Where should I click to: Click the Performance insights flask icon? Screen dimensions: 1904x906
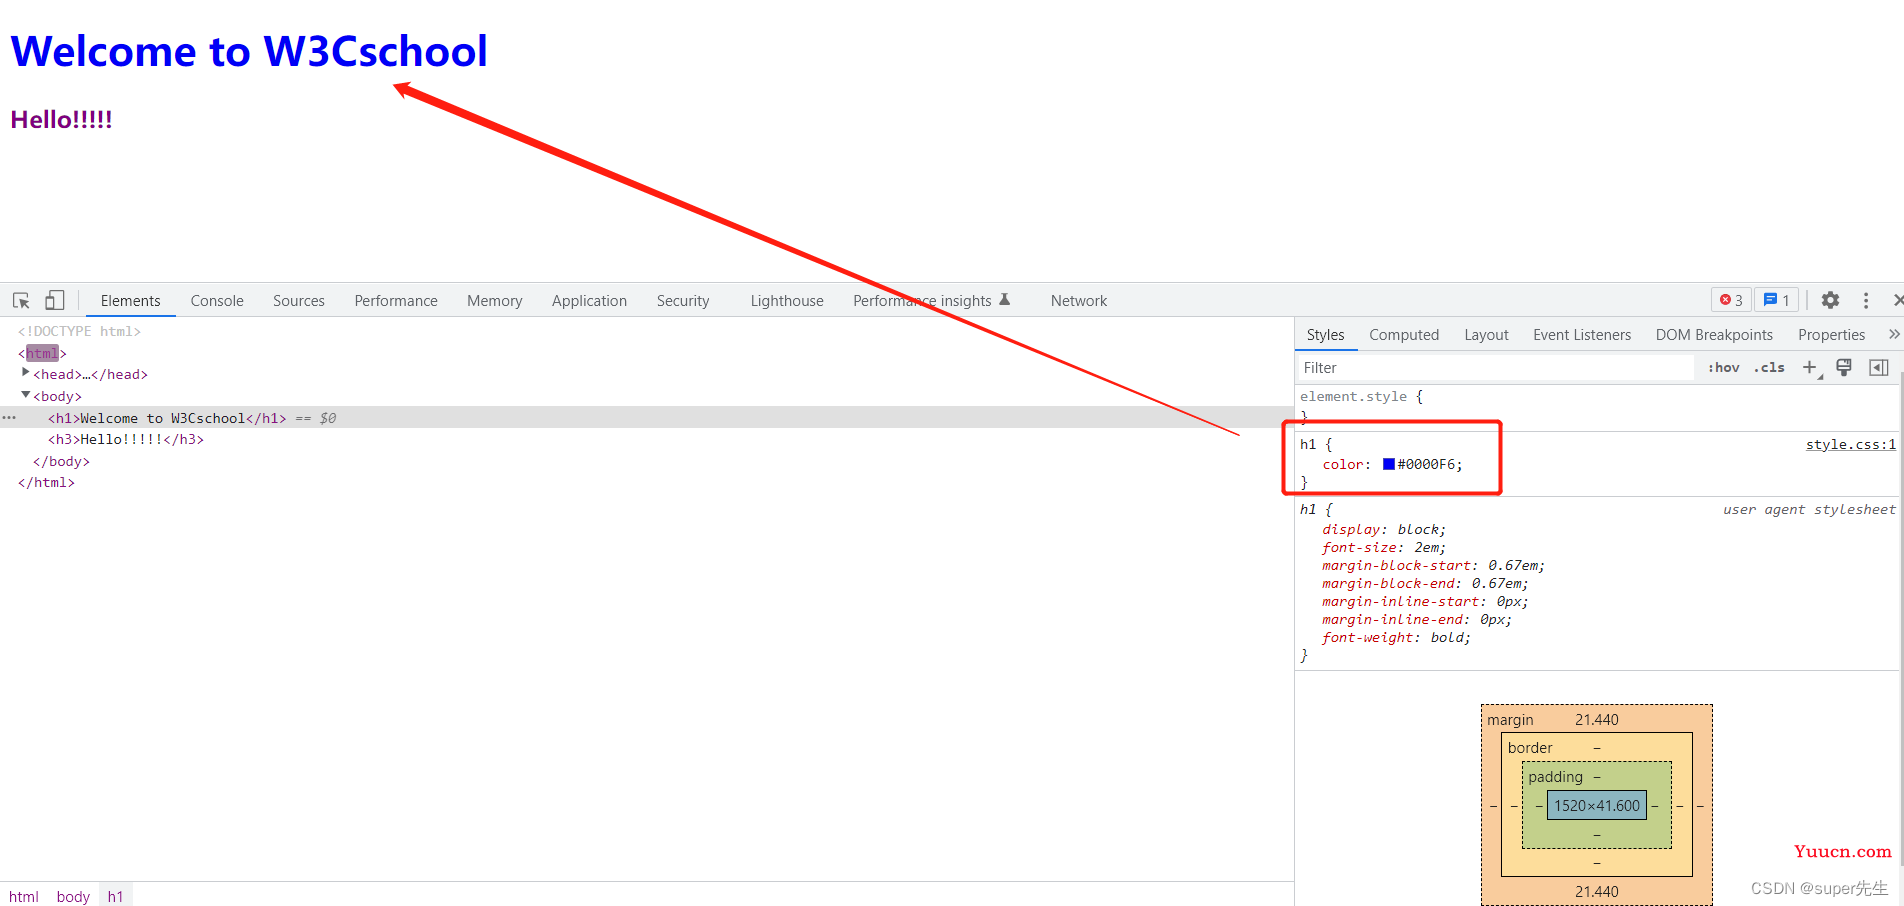(x=1005, y=299)
